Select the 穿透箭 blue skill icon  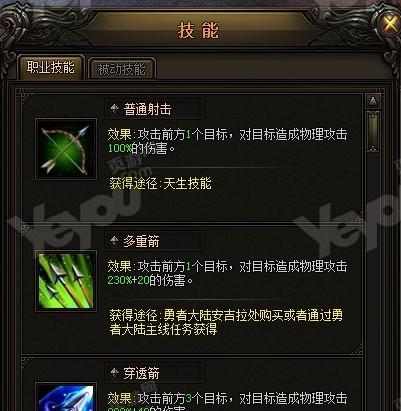point(66,397)
